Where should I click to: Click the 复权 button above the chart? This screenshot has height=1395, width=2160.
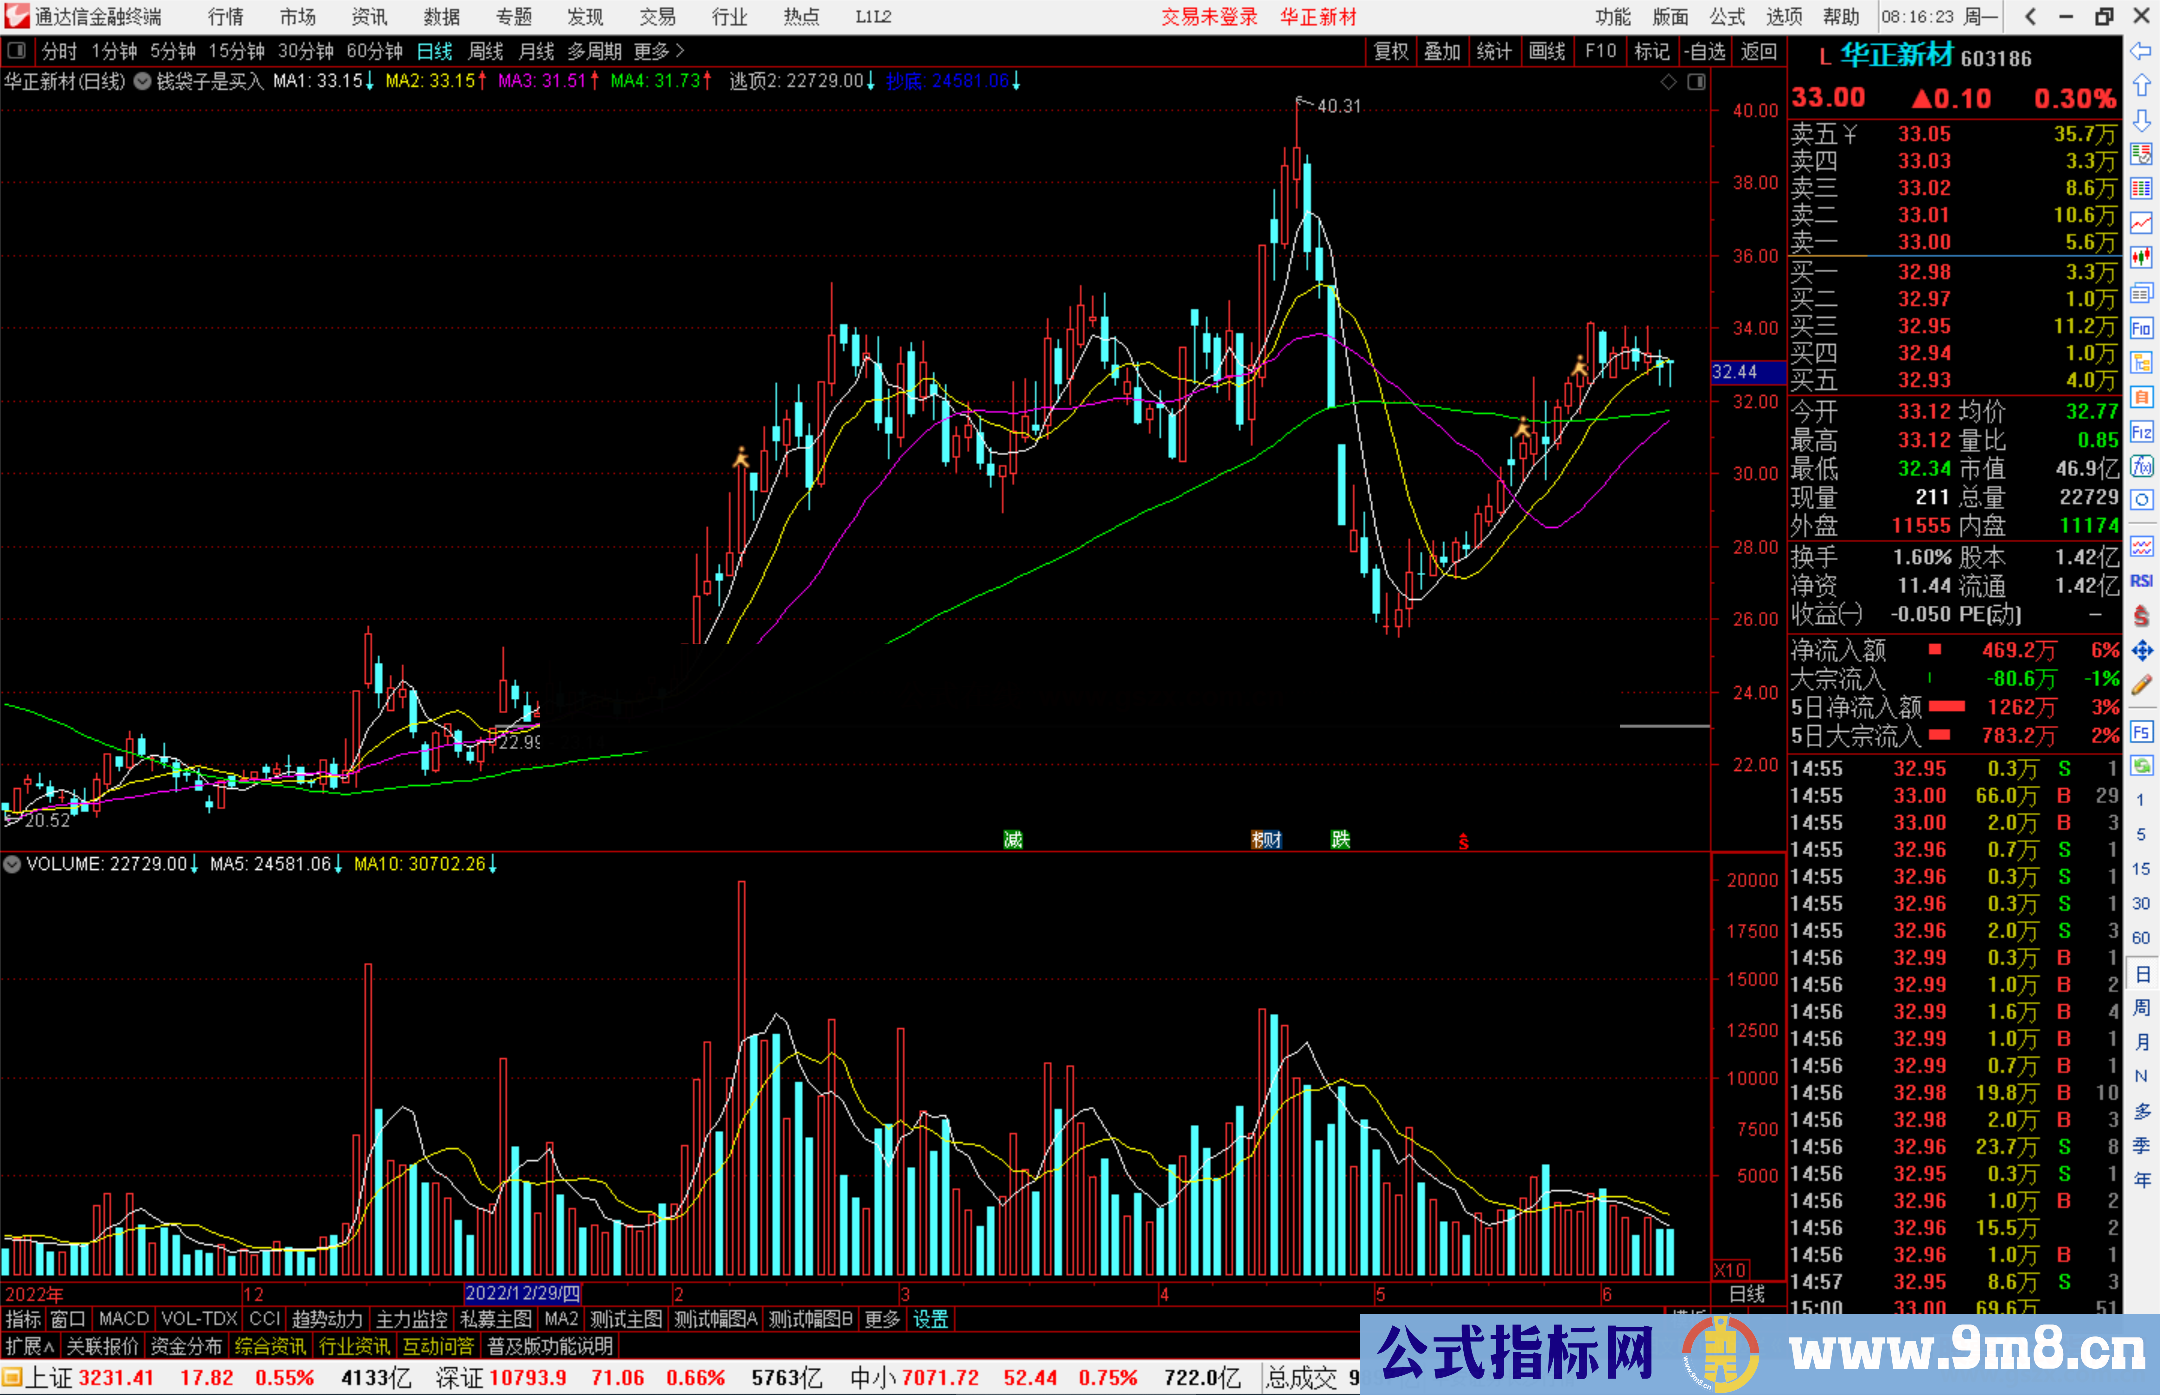coord(1391,51)
